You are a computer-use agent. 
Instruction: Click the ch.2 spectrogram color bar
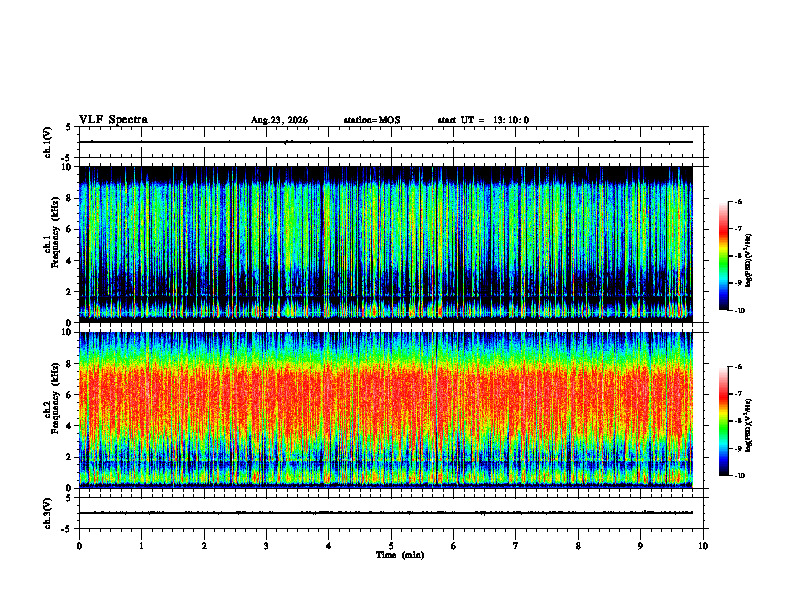click(x=723, y=421)
